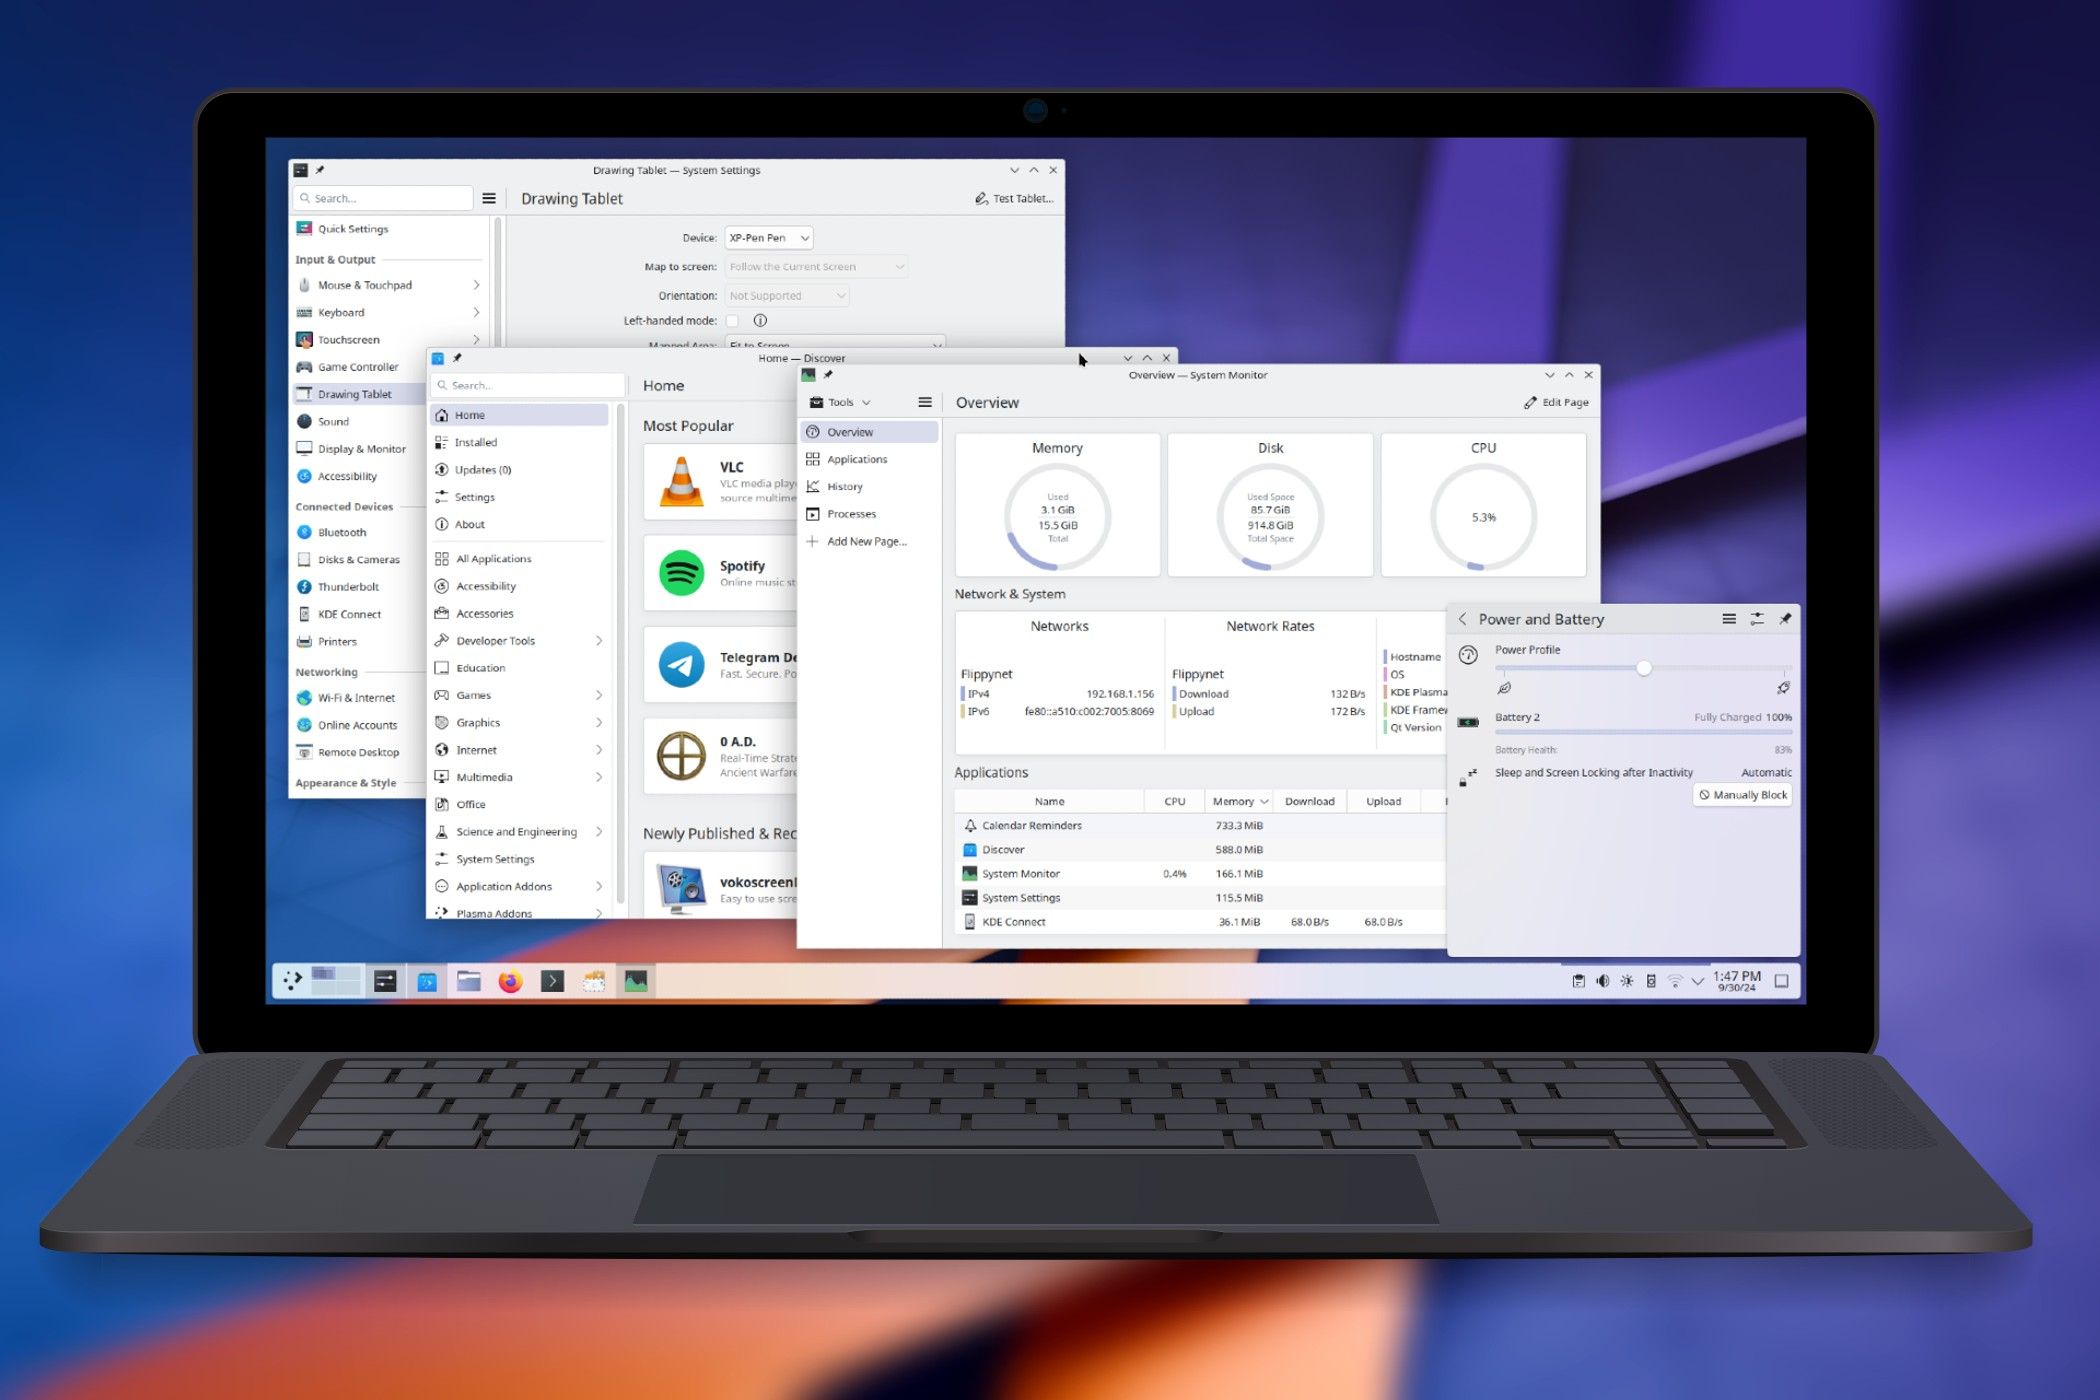Image resolution: width=2100 pixels, height=1400 pixels.
Task: Click the Memory usage ring gauge
Action: point(1057,517)
